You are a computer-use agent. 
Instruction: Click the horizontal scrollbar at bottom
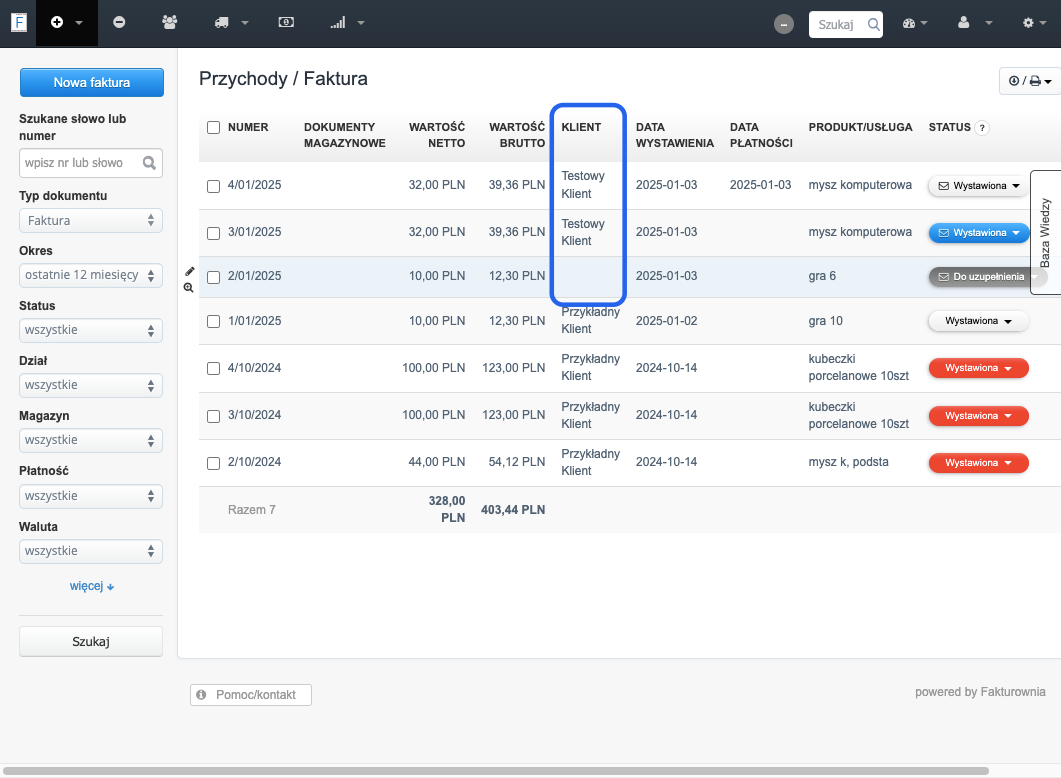click(x=495, y=771)
